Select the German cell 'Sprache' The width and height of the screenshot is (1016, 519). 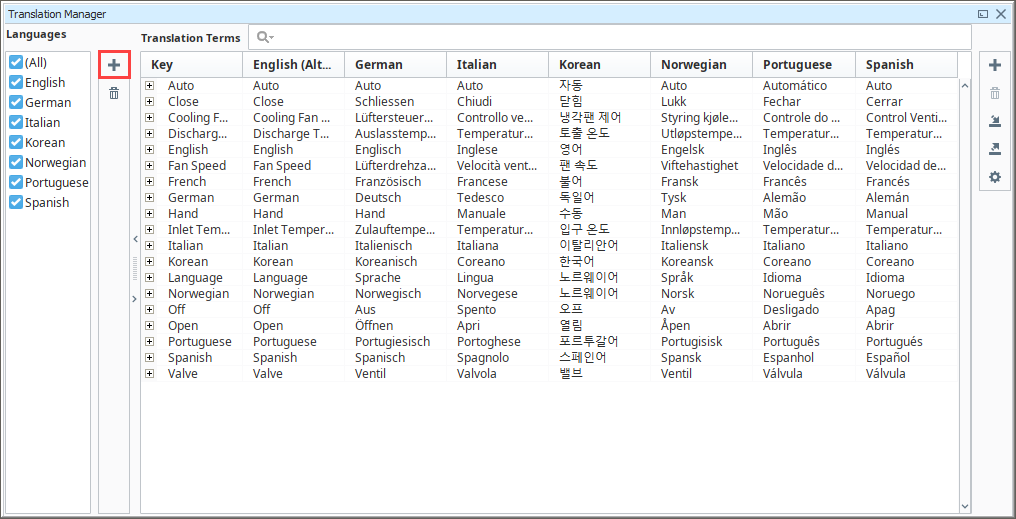tap(378, 277)
